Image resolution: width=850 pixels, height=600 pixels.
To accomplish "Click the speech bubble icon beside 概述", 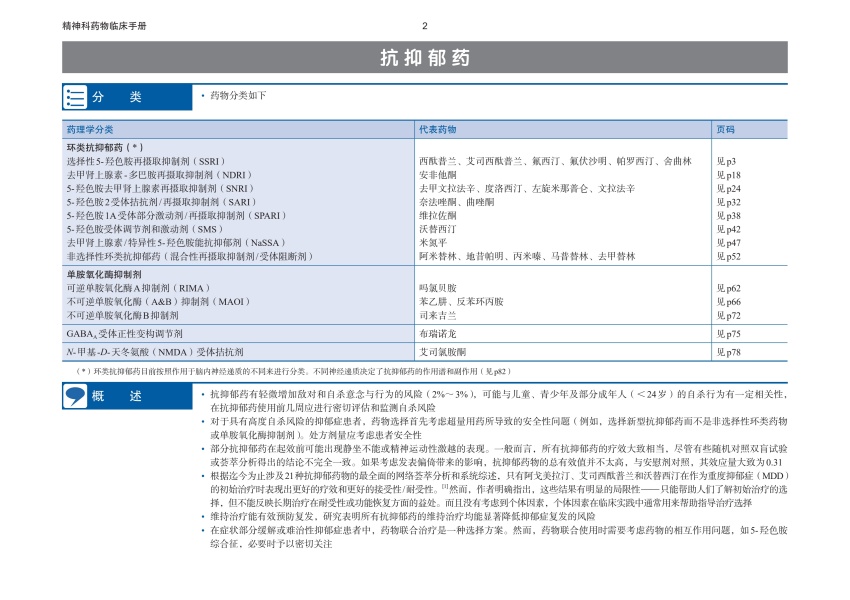I will [x=75, y=396].
